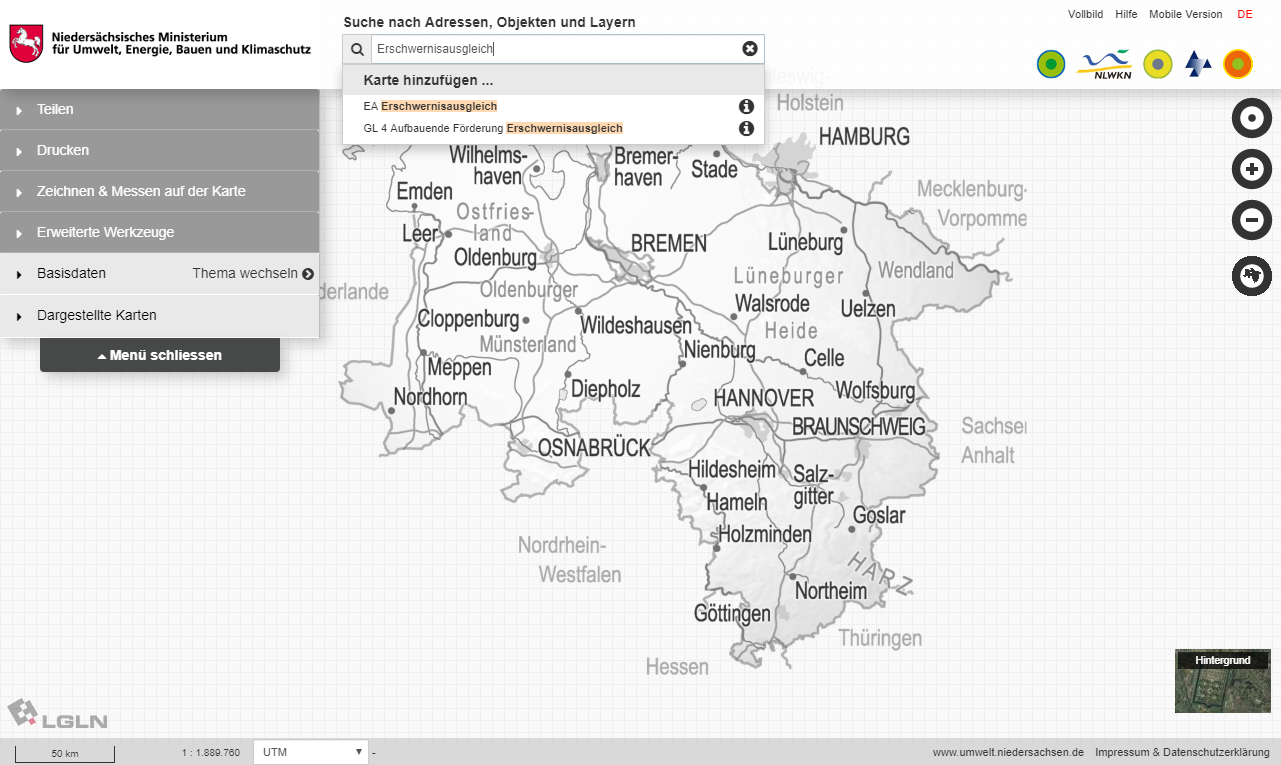Expand the Drucken section
Viewport: 1281px width, 765px height.
pos(160,151)
